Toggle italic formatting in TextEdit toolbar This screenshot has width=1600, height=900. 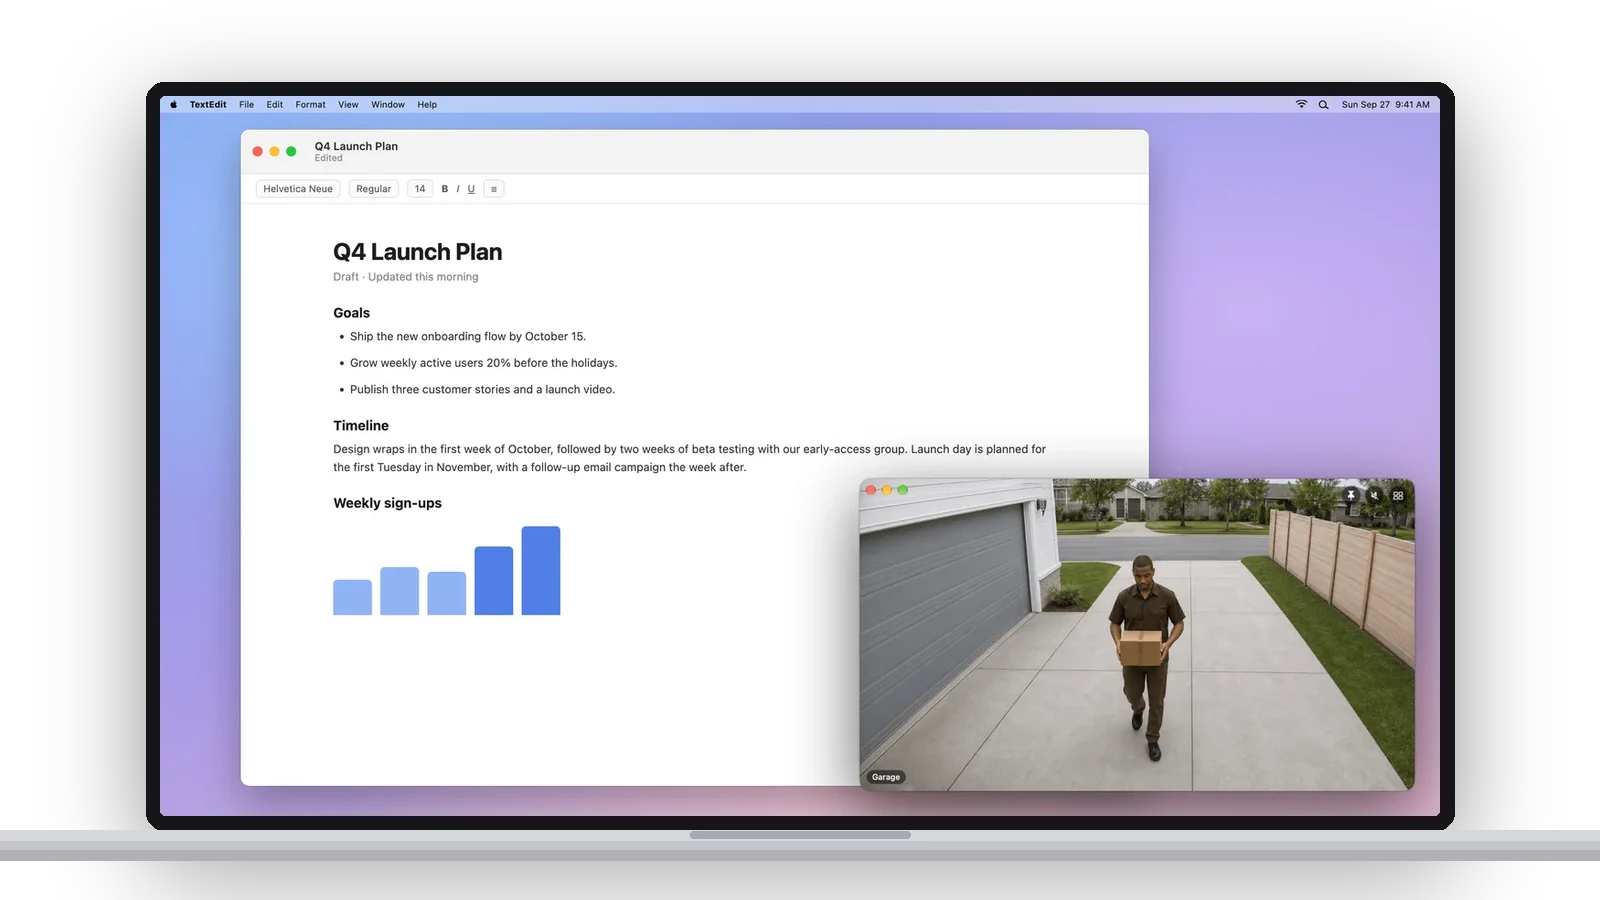pyautogui.click(x=458, y=189)
